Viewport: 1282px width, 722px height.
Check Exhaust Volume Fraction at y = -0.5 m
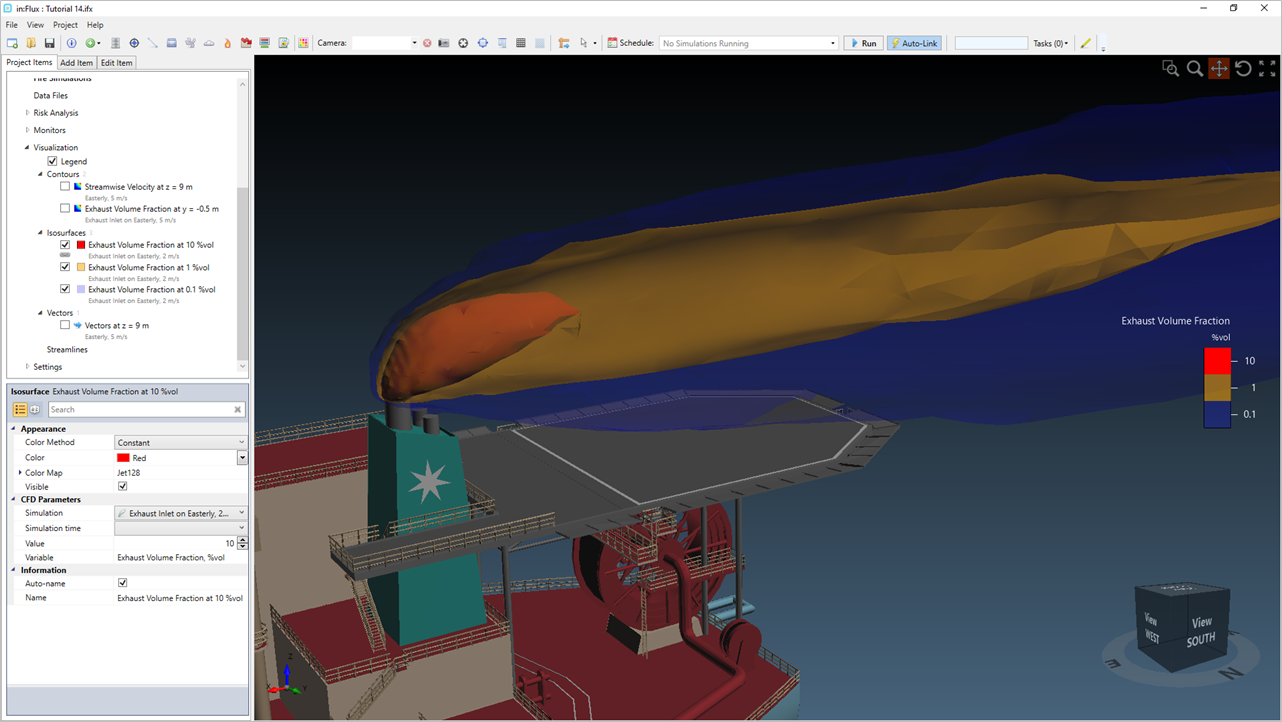coord(65,208)
